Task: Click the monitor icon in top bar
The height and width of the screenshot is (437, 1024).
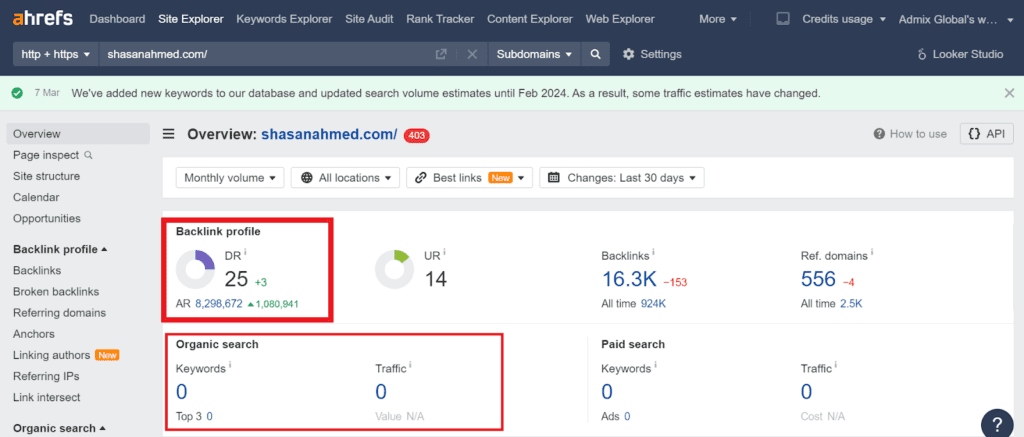Action: 782,19
